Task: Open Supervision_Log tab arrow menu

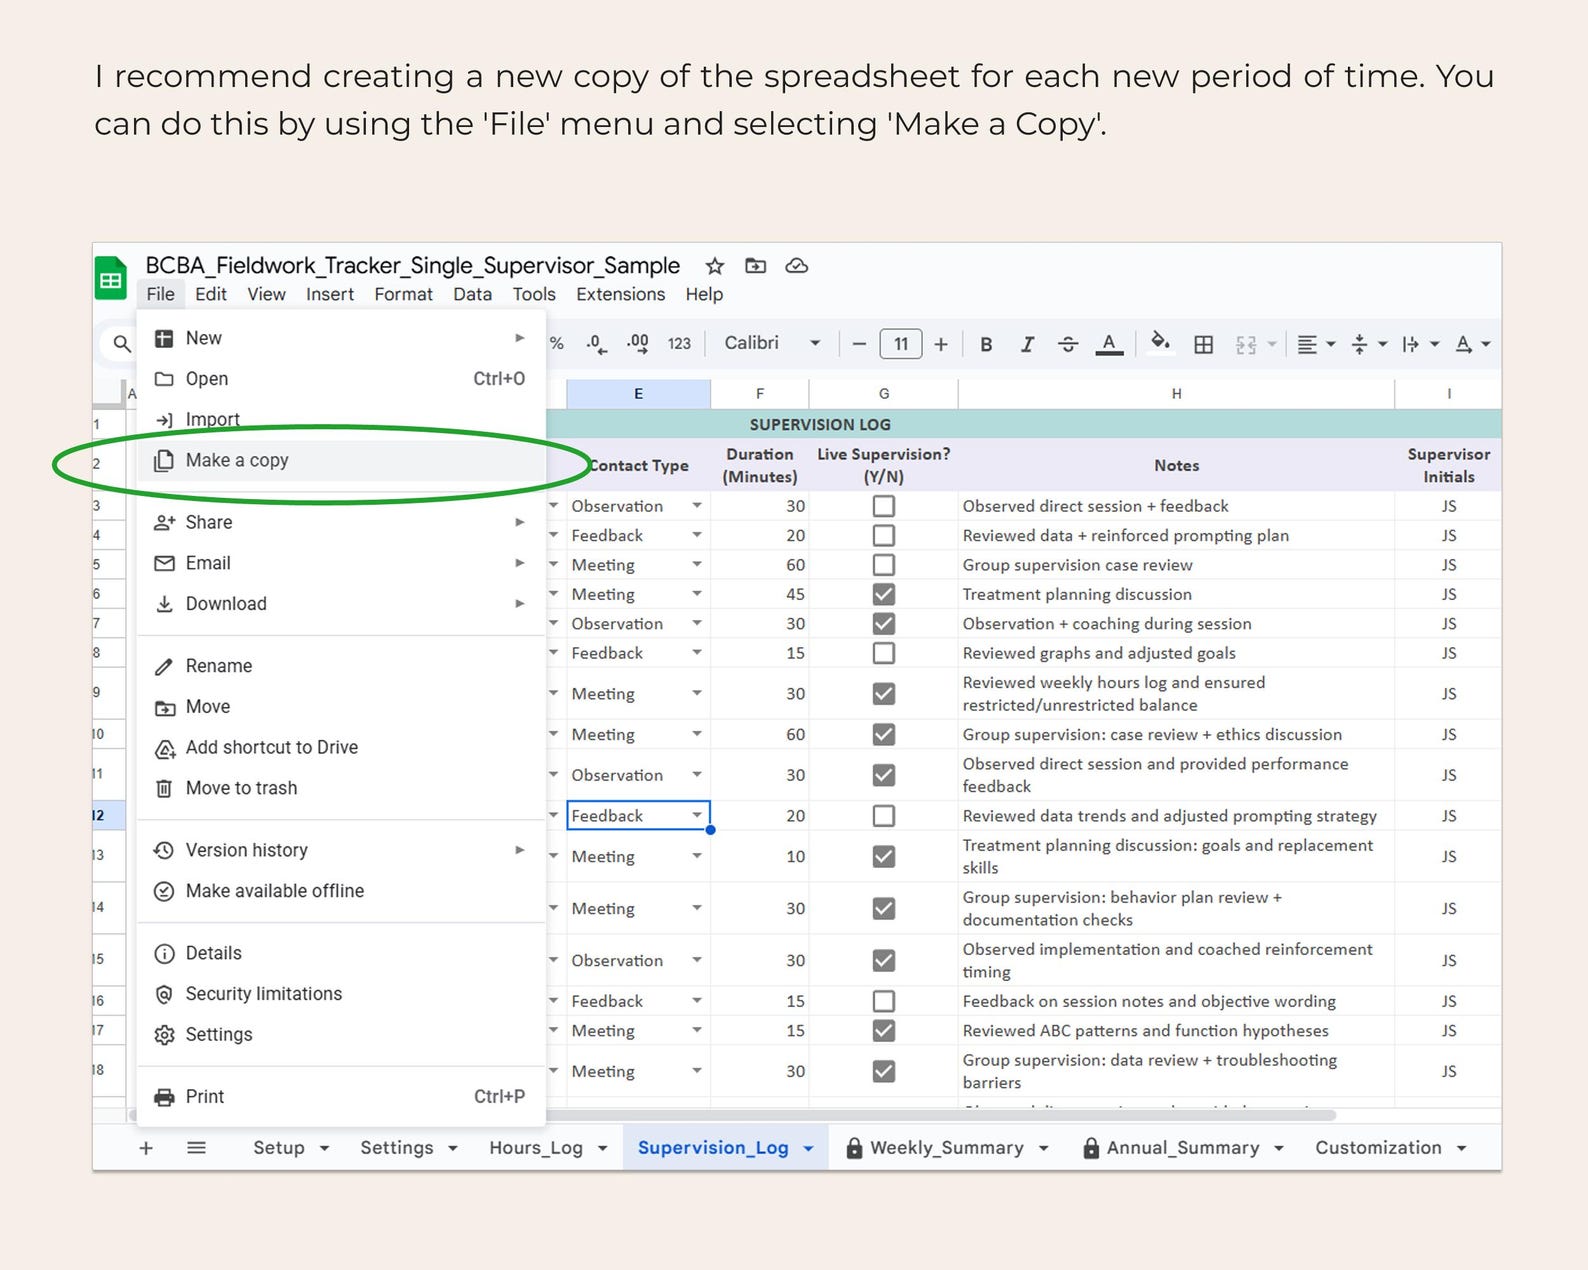Action: 808,1149
